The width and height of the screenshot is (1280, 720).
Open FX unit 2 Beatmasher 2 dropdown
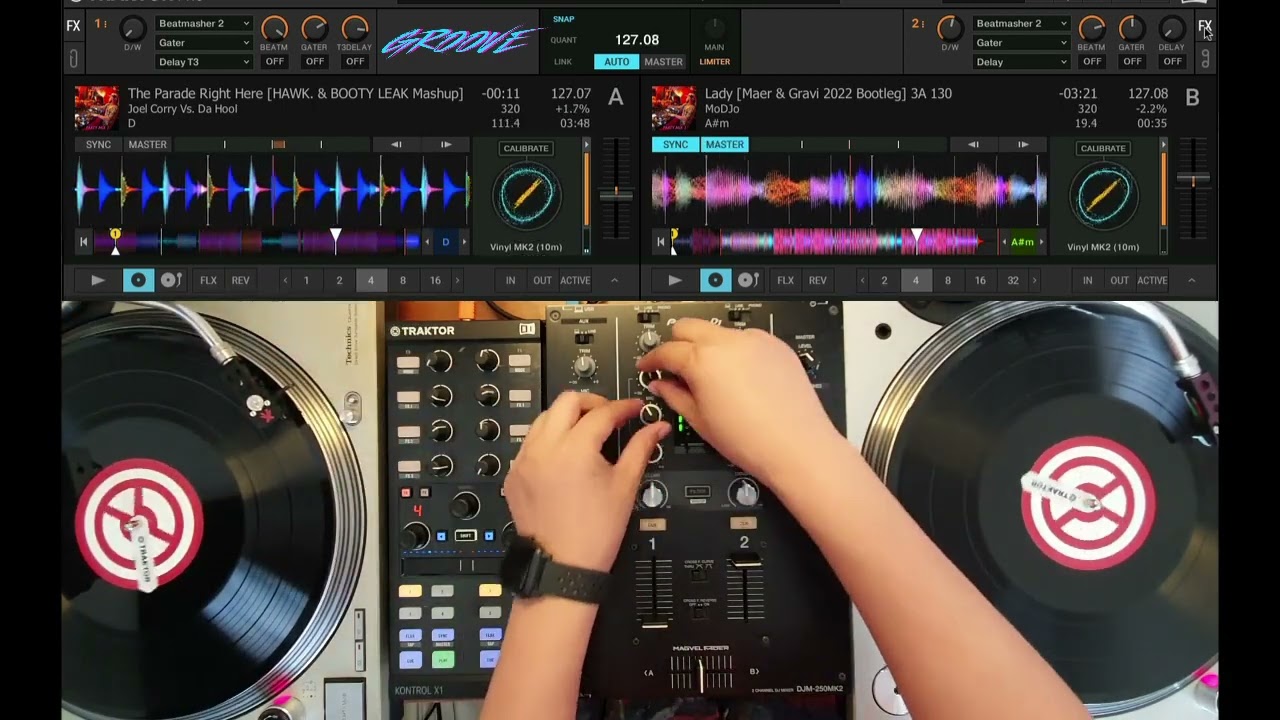pos(1022,23)
